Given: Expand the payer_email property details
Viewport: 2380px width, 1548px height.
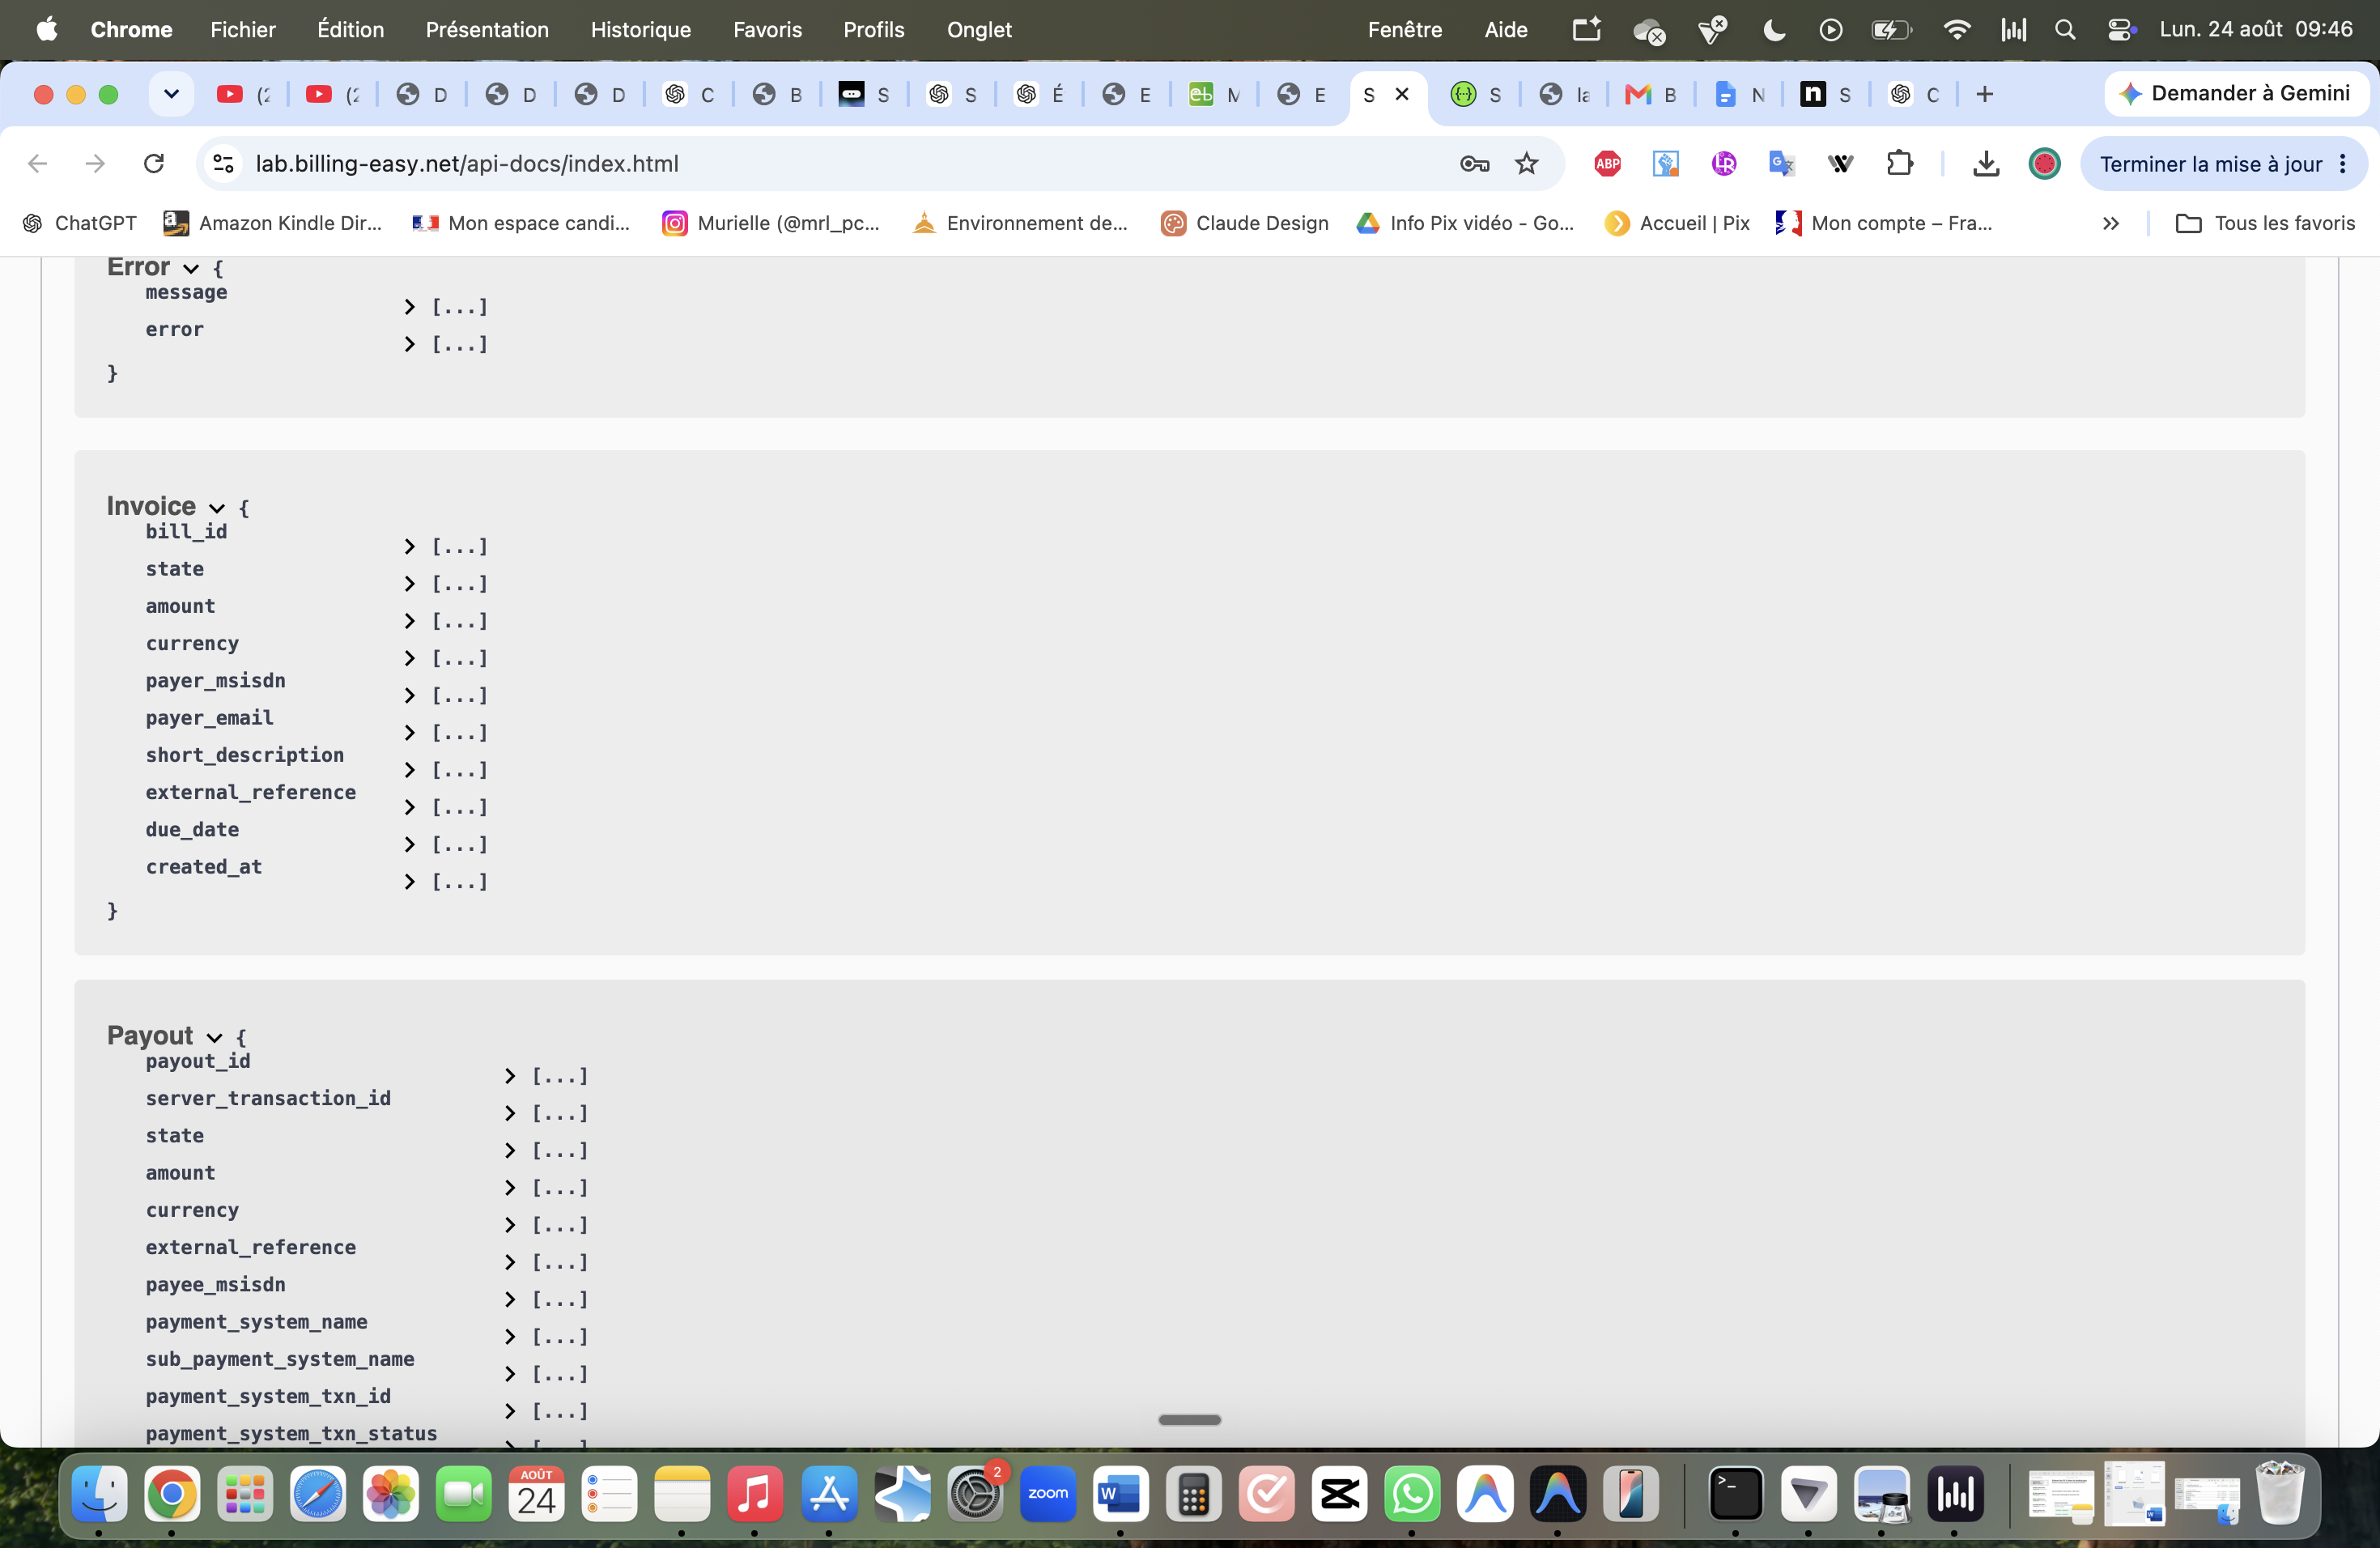Looking at the screenshot, I should point(409,733).
